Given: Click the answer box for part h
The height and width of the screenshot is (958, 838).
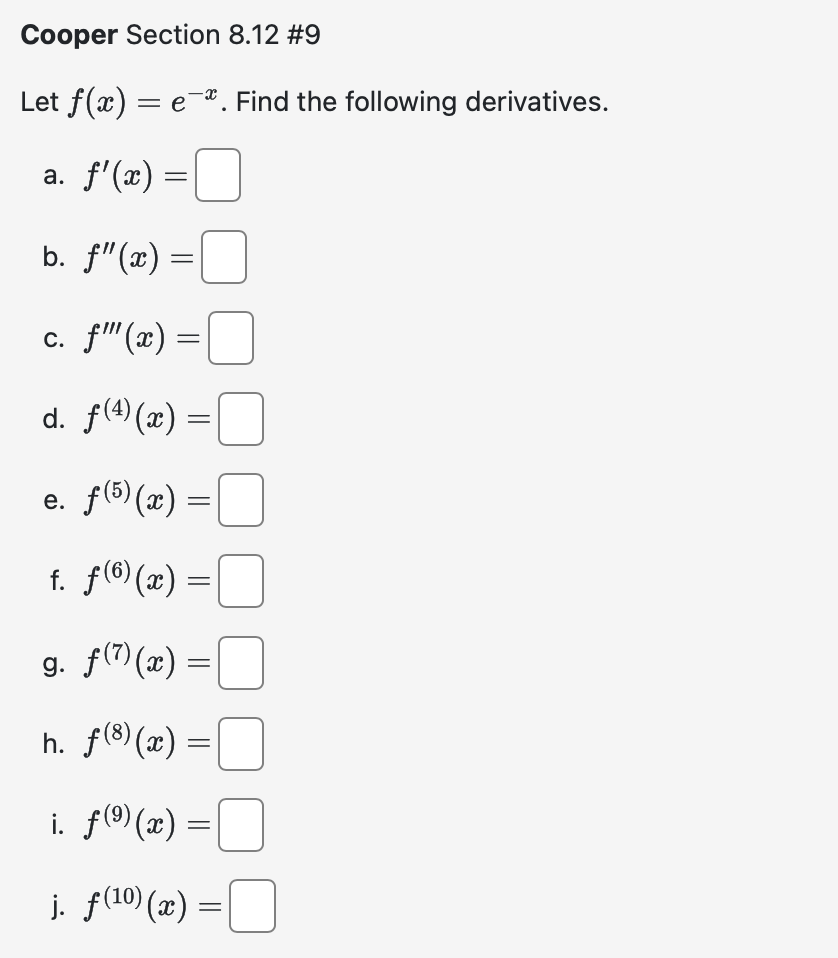Looking at the screenshot, I should pos(241,743).
